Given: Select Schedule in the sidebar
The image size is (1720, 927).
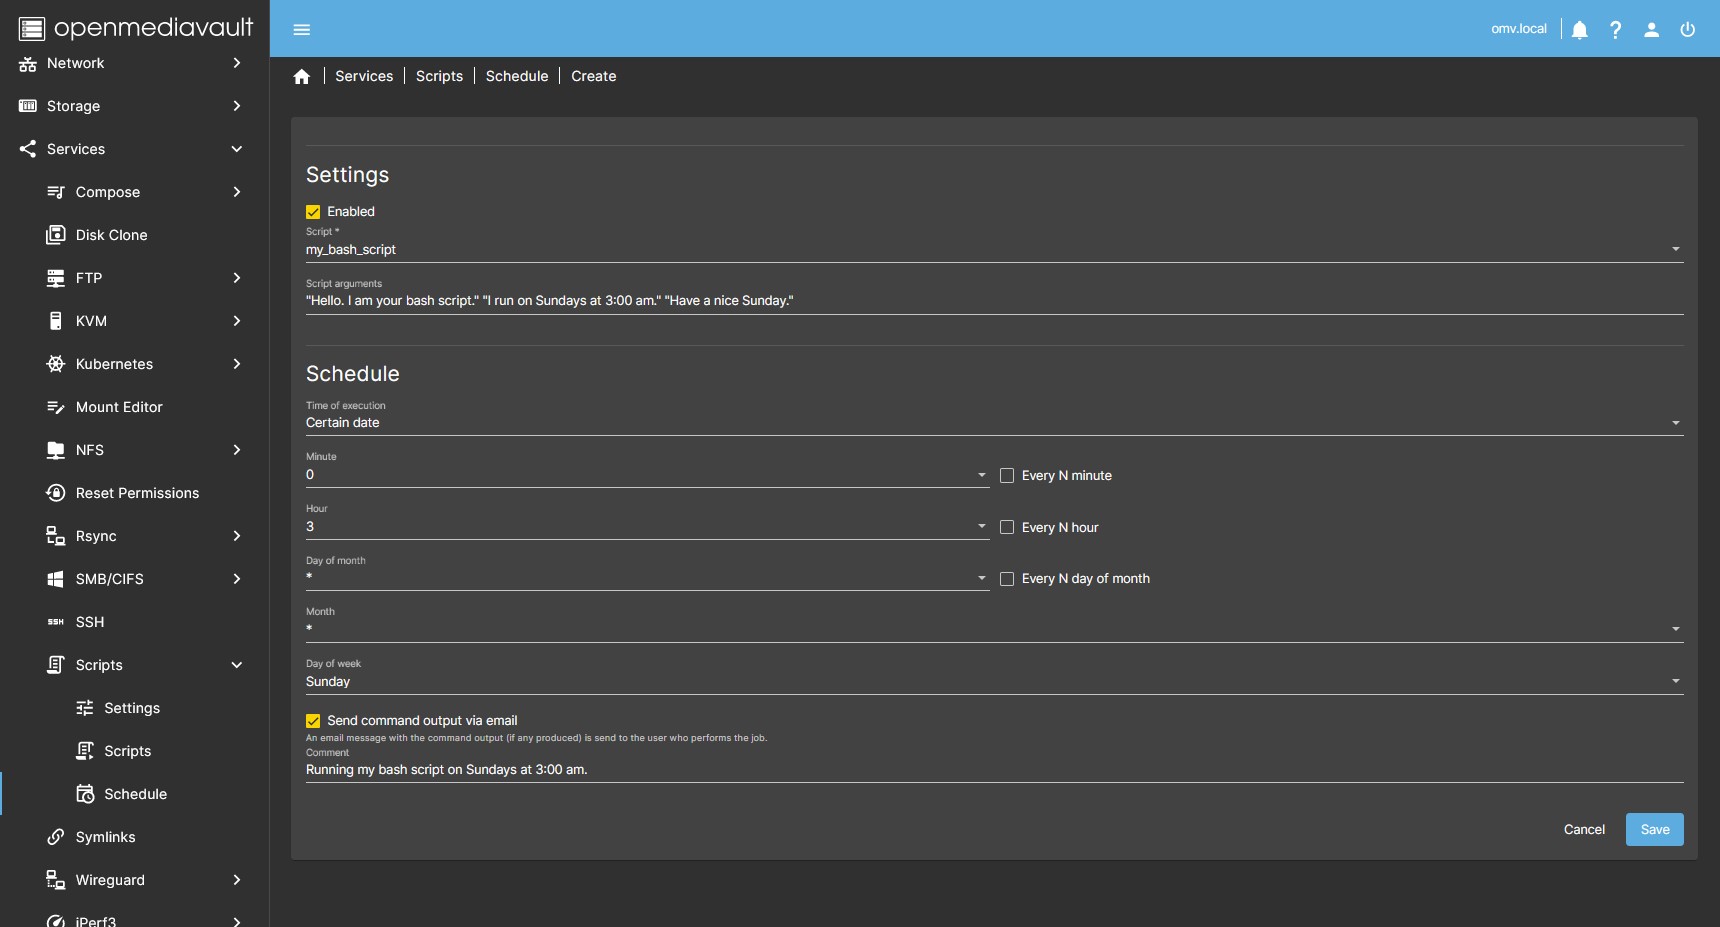Looking at the screenshot, I should pos(135,794).
